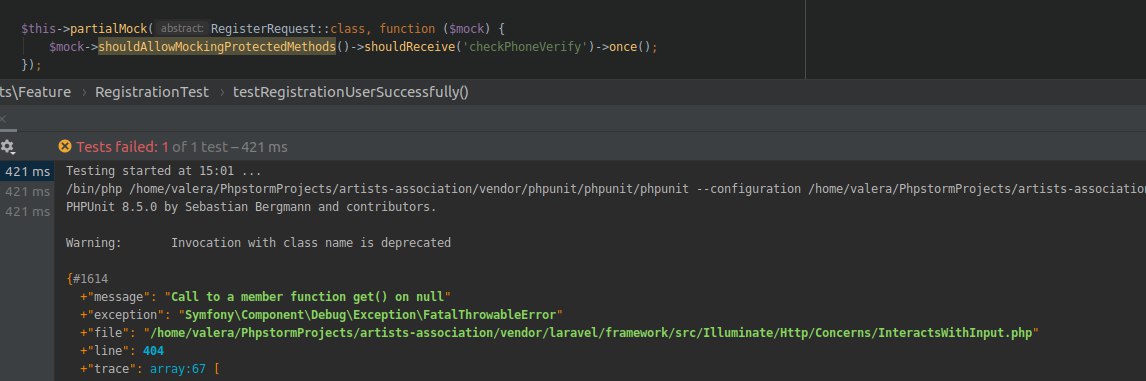
Task: Place the cursor on shouldAllowMockingProtectedMethods
Action: click(217, 47)
